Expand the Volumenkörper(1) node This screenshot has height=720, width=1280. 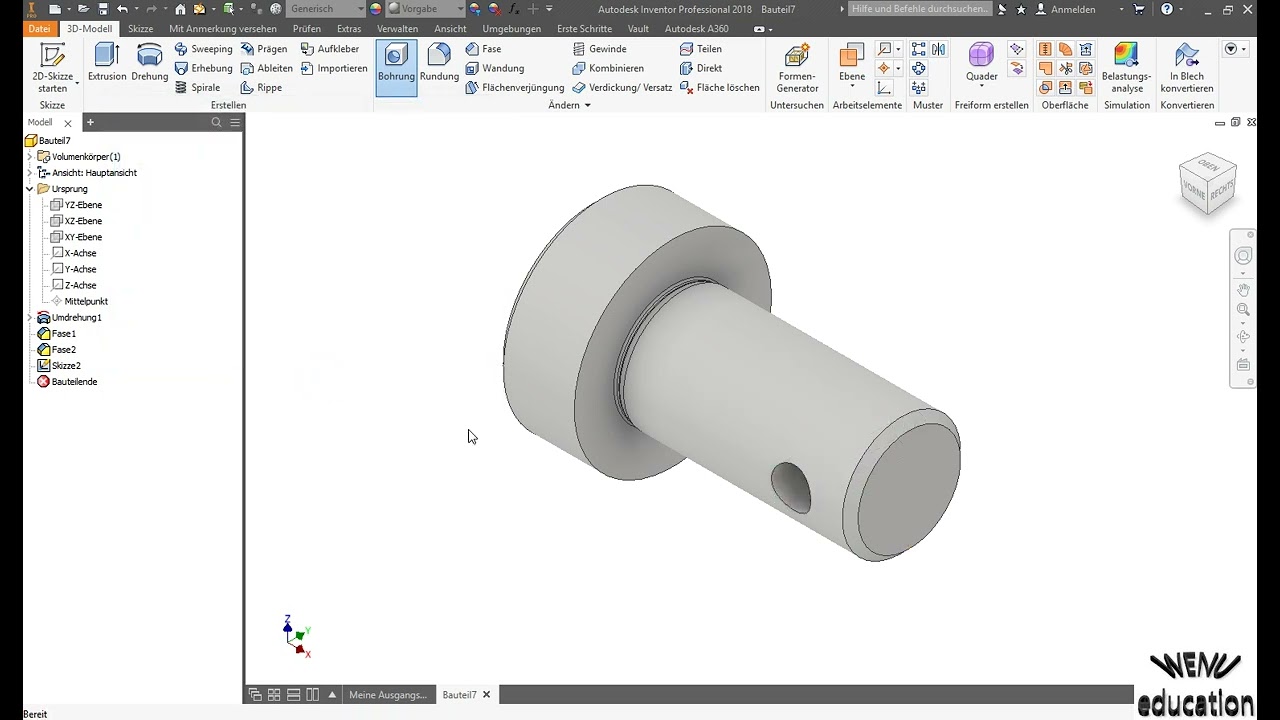(30, 157)
